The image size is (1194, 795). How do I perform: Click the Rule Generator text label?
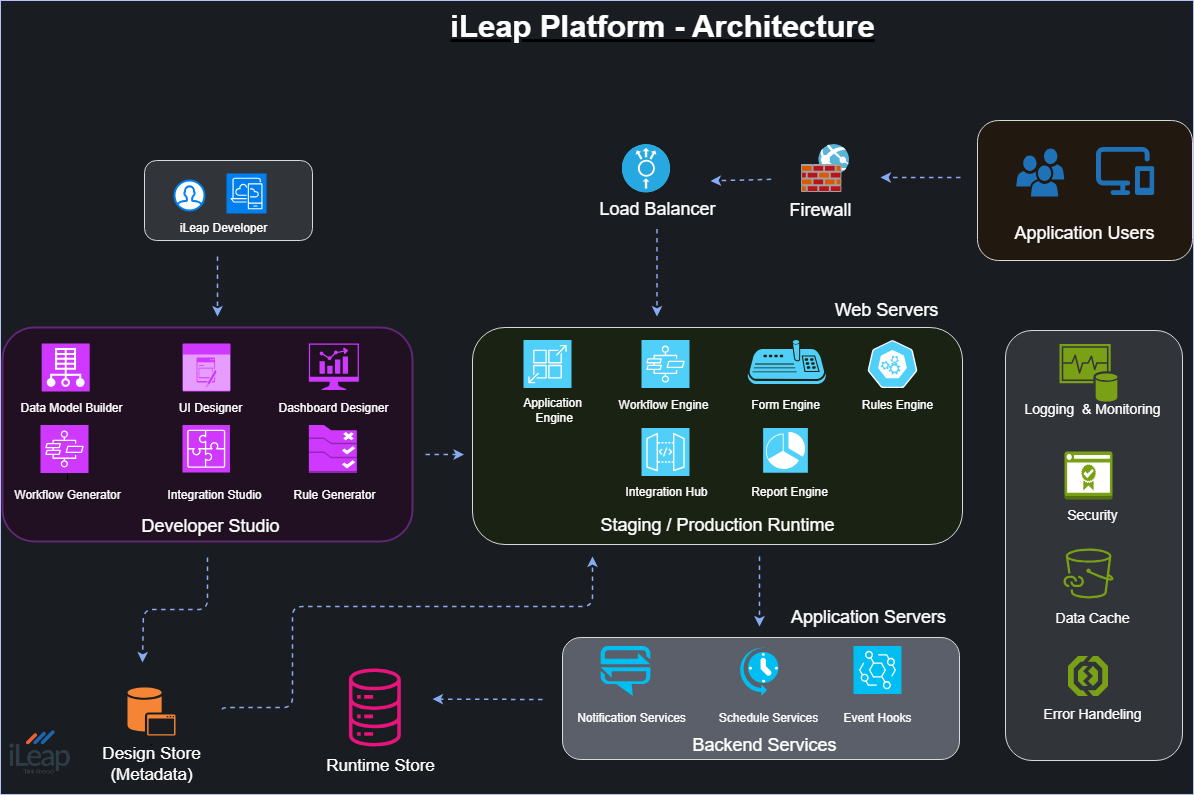334,495
